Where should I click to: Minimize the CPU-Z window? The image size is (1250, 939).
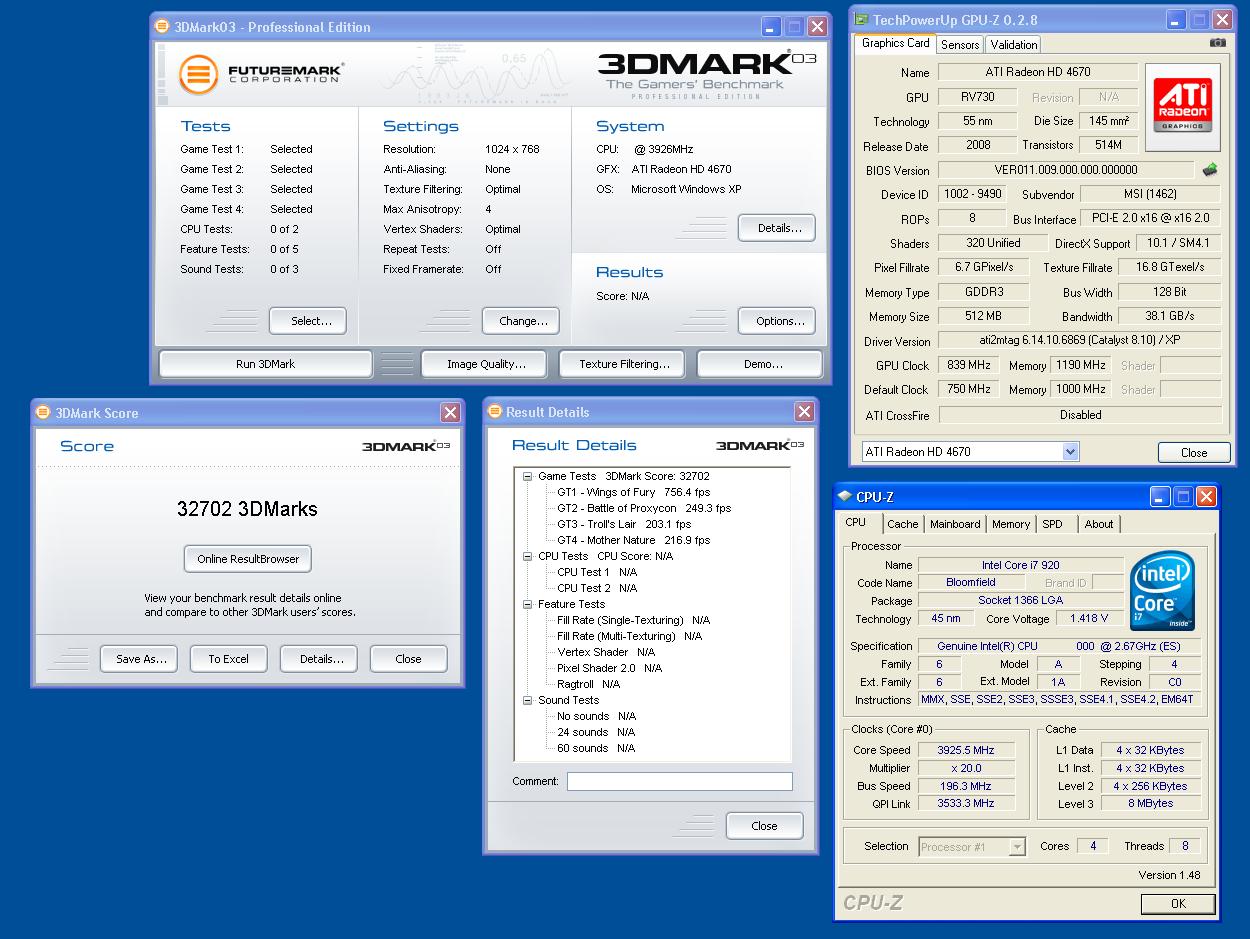(x=1160, y=497)
